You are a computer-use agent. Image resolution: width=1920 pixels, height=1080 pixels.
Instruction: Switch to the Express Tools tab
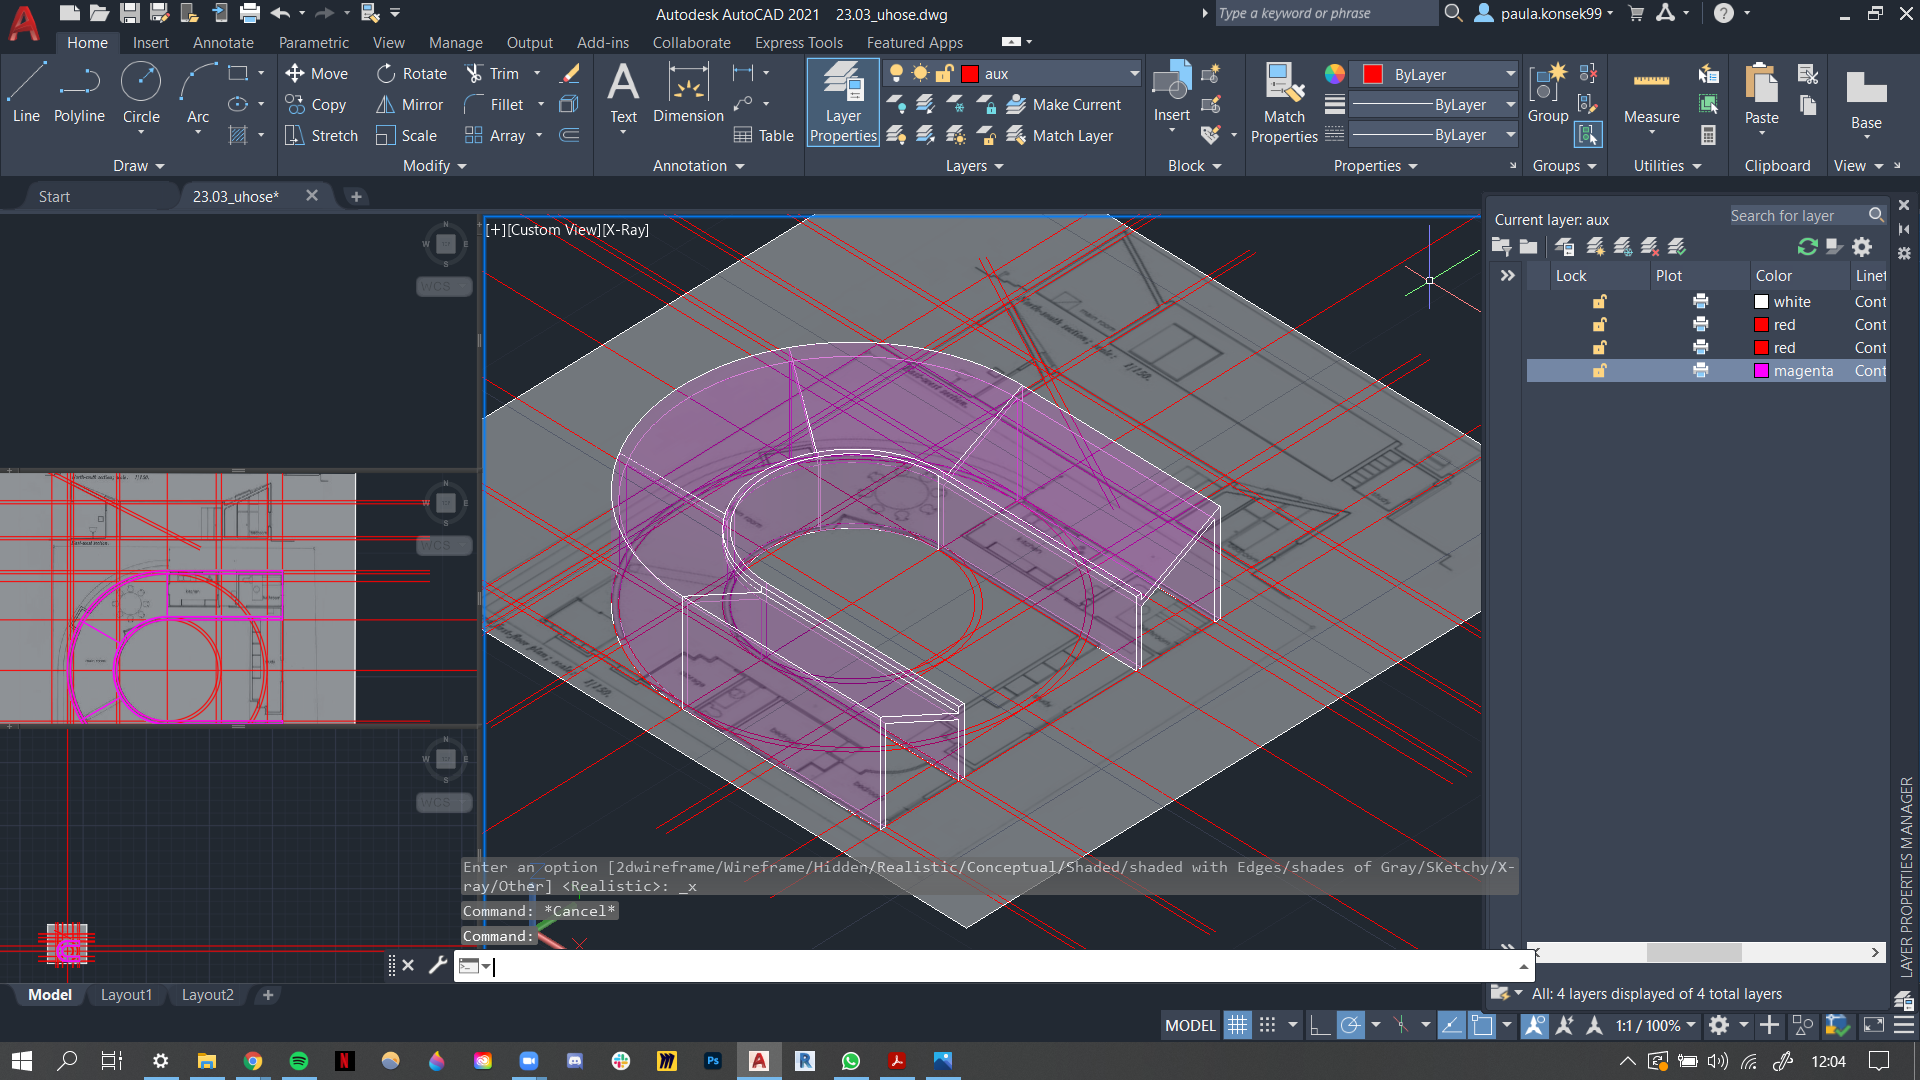point(798,42)
